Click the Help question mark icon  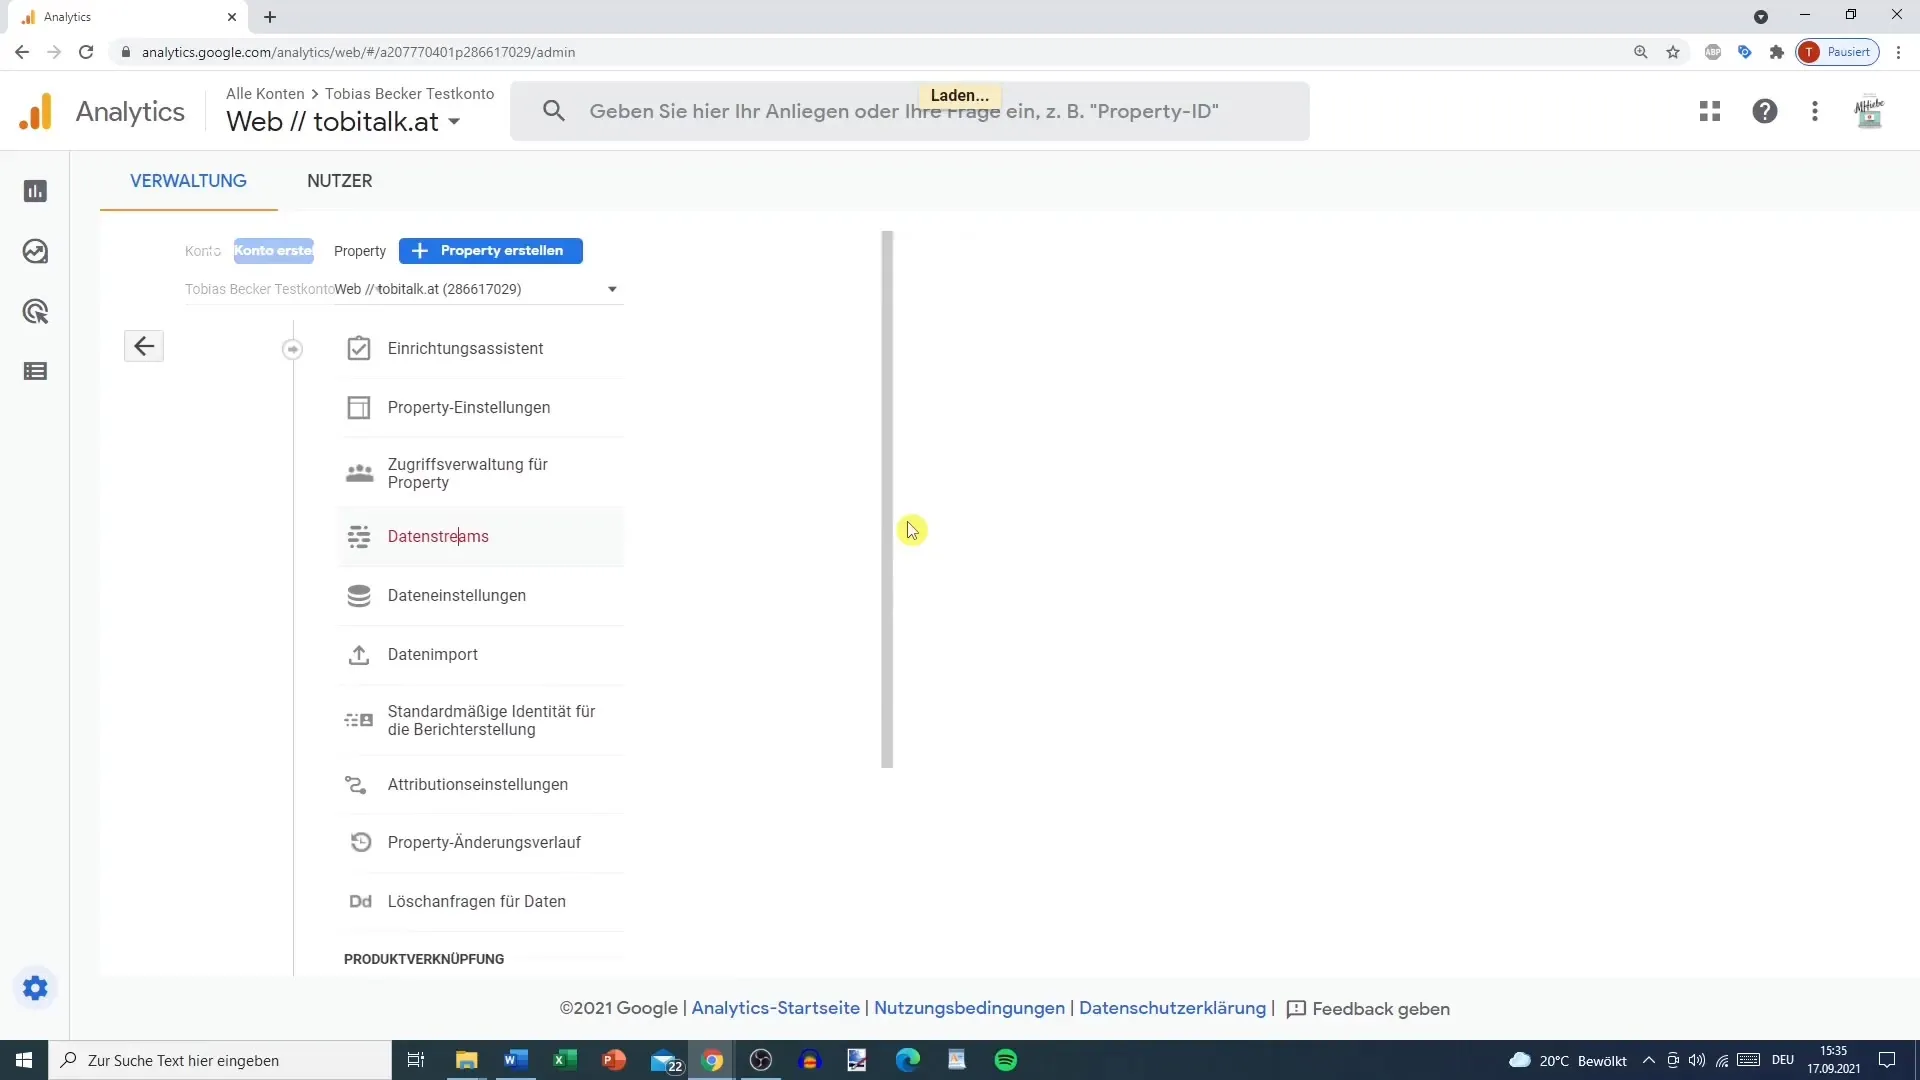pos(1764,111)
